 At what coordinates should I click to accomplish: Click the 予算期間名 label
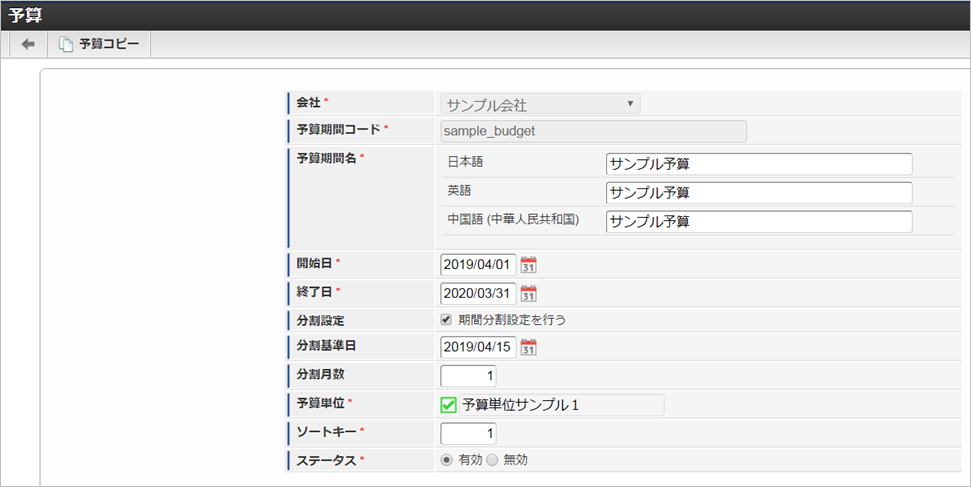click(327, 158)
